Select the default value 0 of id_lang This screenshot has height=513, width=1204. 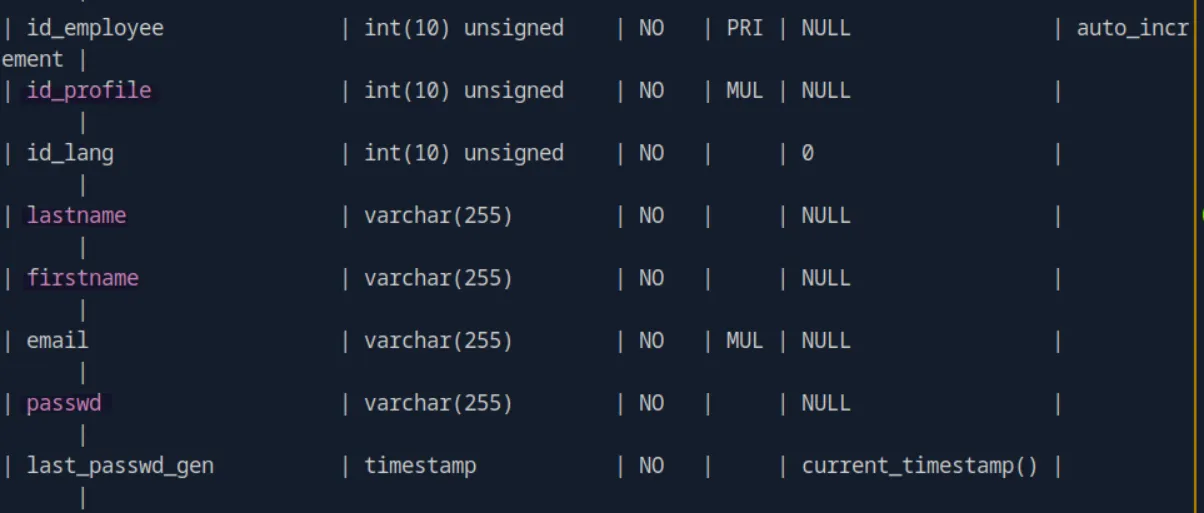(x=808, y=153)
